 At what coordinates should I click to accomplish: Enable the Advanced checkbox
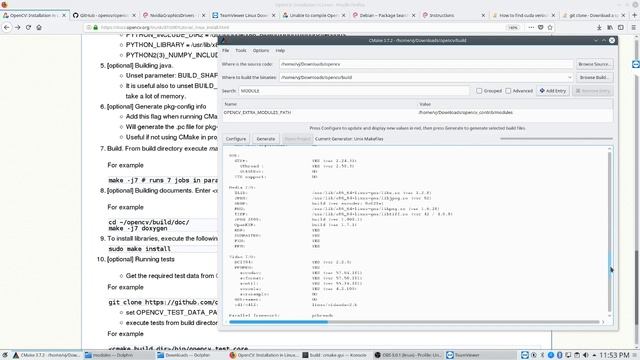pyautogui.click(x=508, y=91)
